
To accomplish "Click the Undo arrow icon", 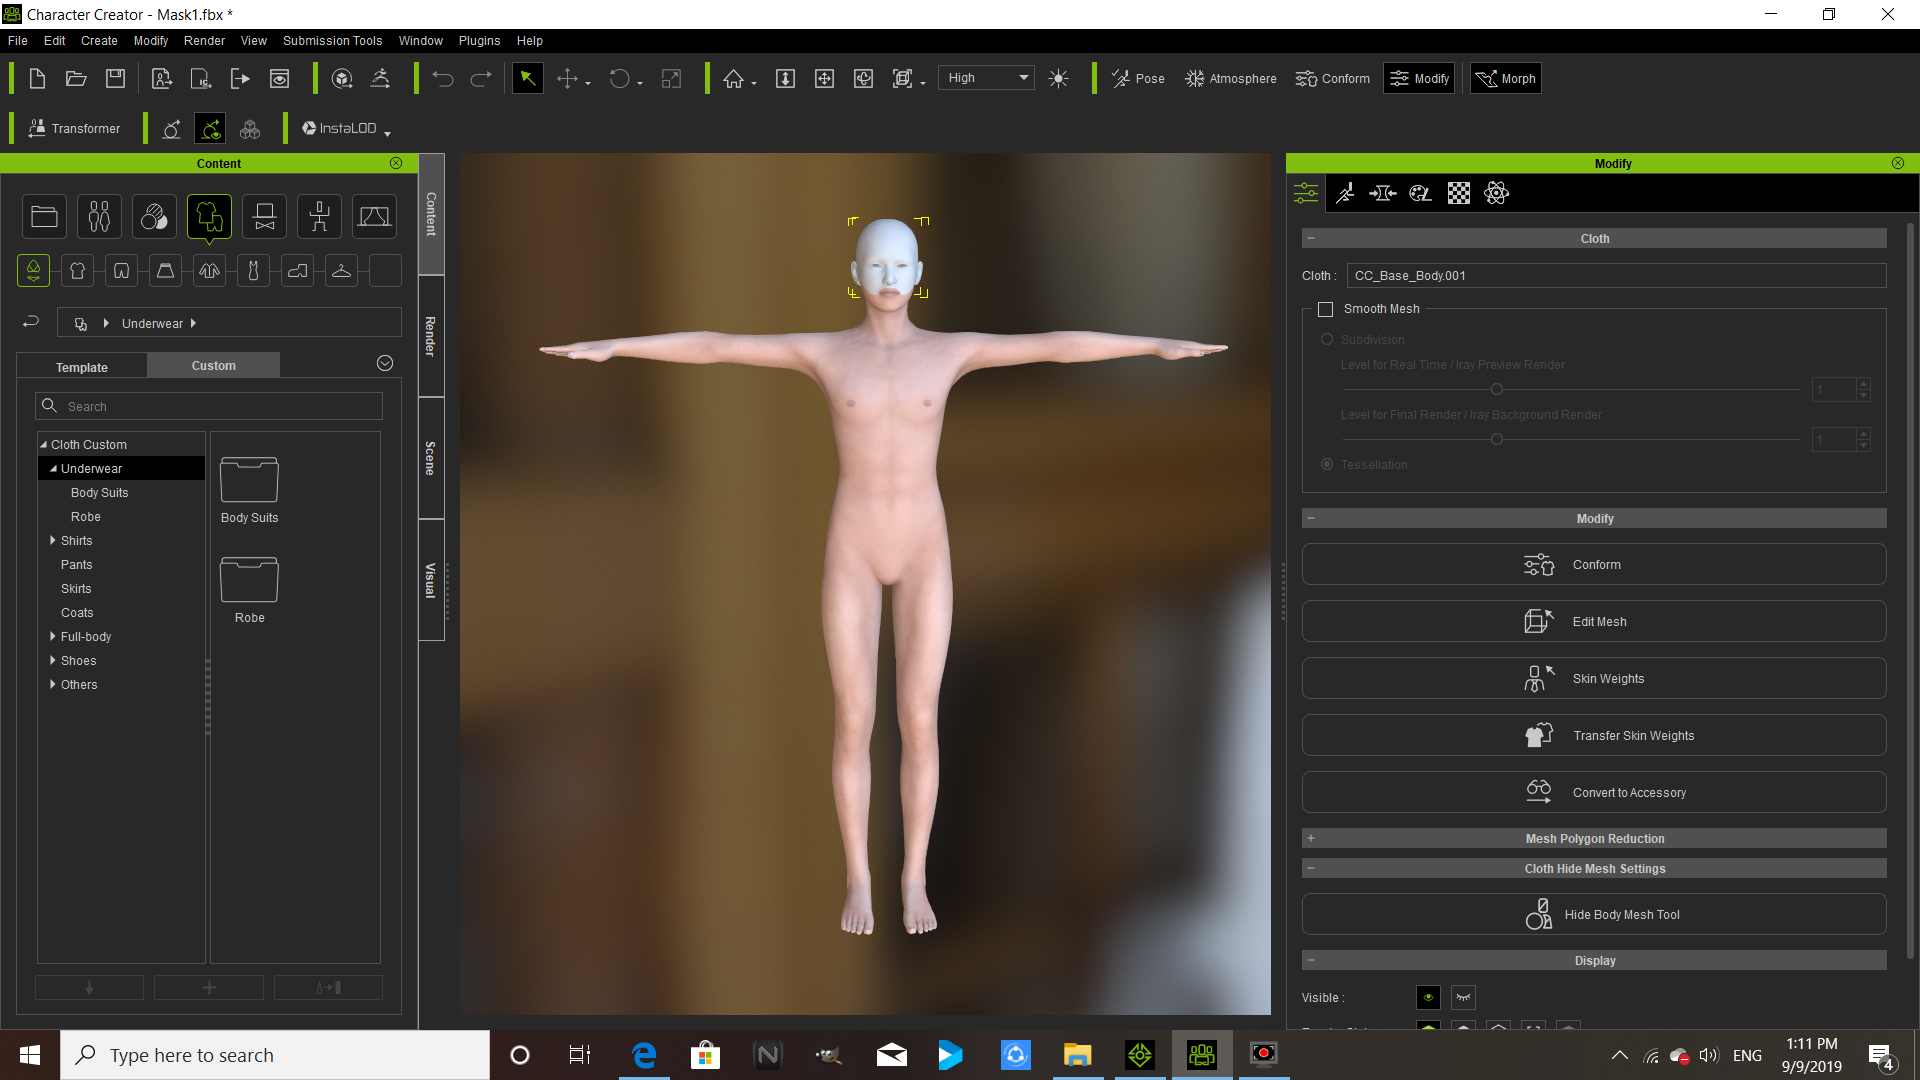I will pos(443,79).
